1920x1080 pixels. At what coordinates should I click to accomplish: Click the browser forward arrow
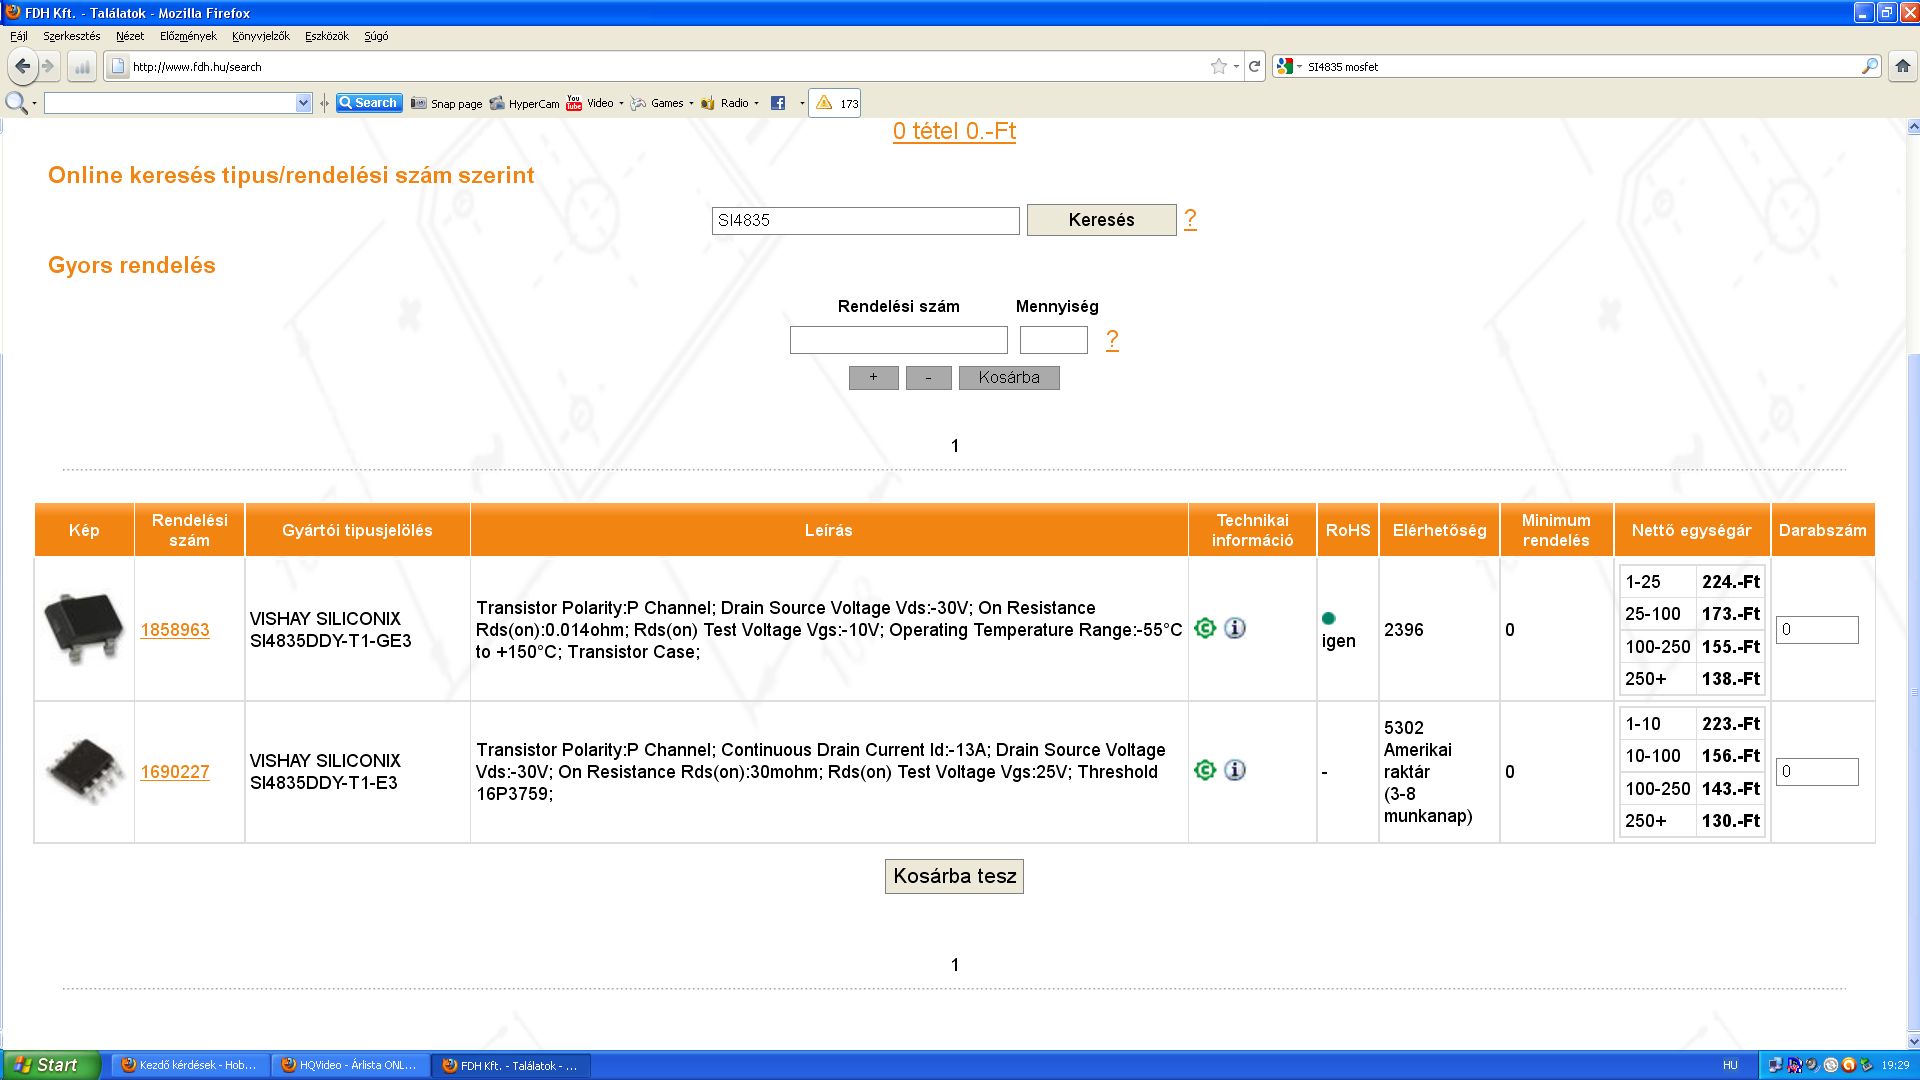click(48, 67)
